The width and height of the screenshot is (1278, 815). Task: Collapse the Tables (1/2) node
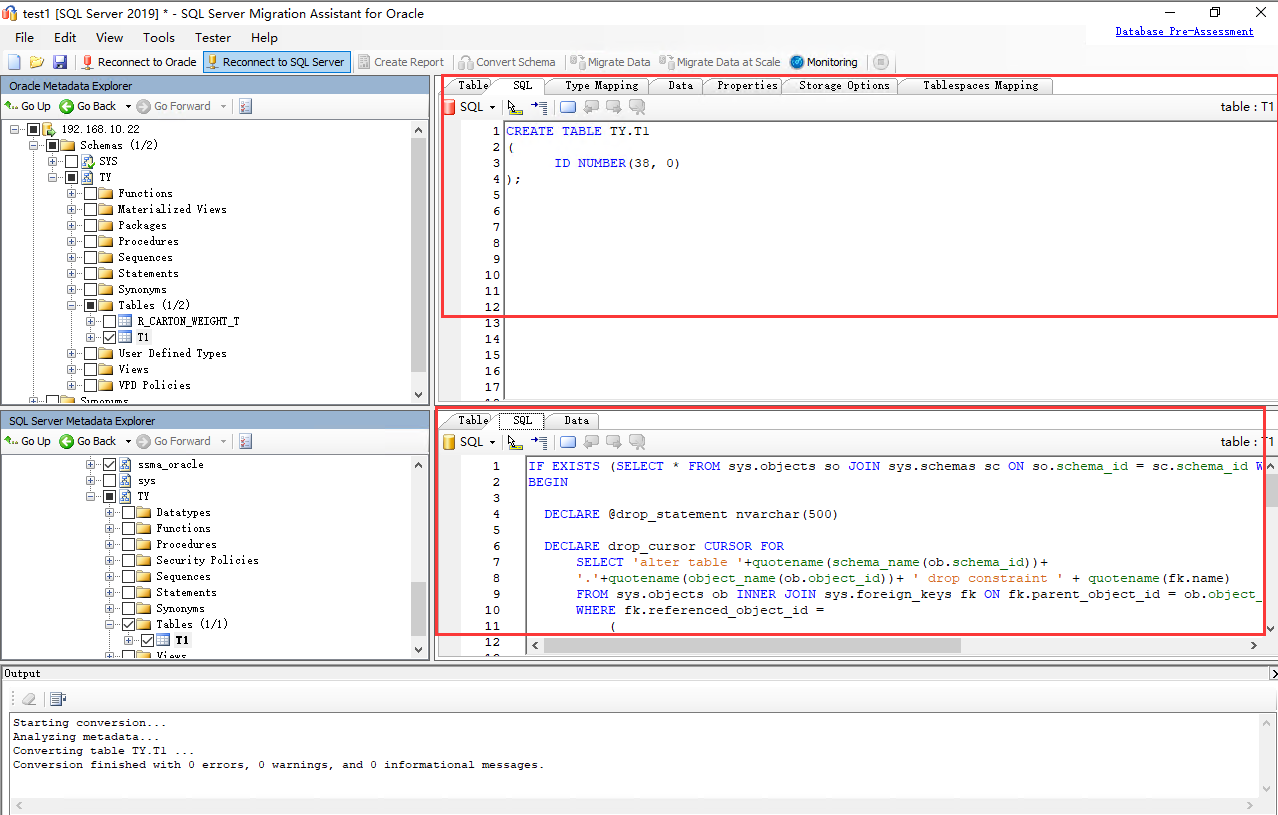72,305
